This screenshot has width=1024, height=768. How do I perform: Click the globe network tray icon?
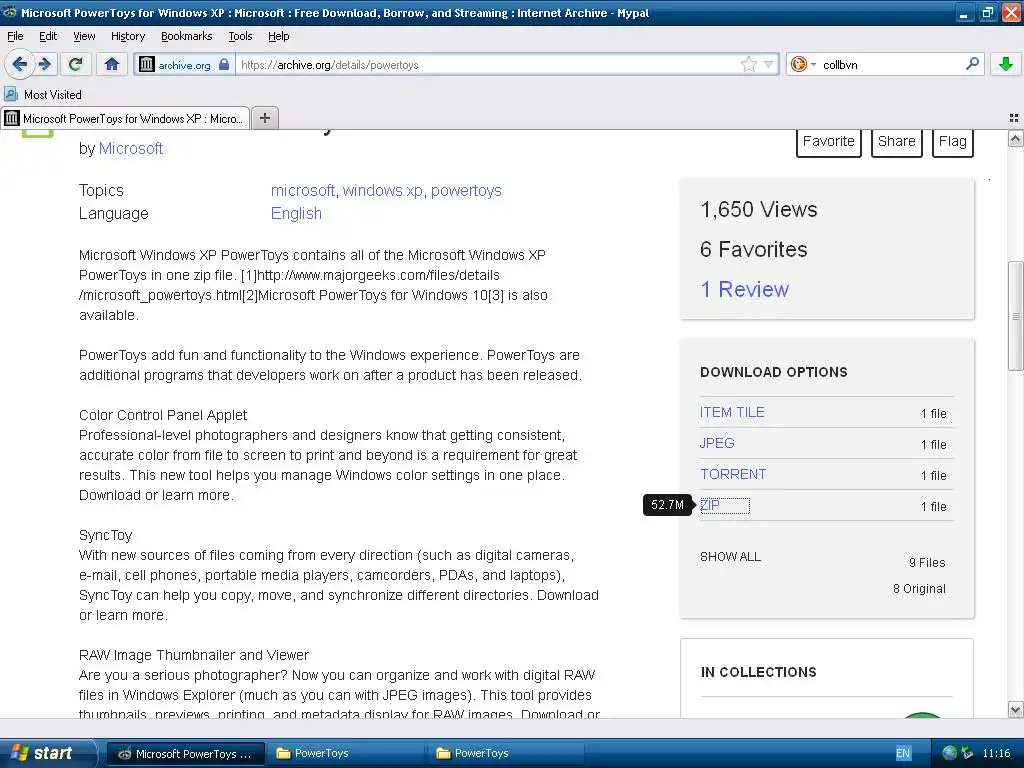(x=950, y=754)
